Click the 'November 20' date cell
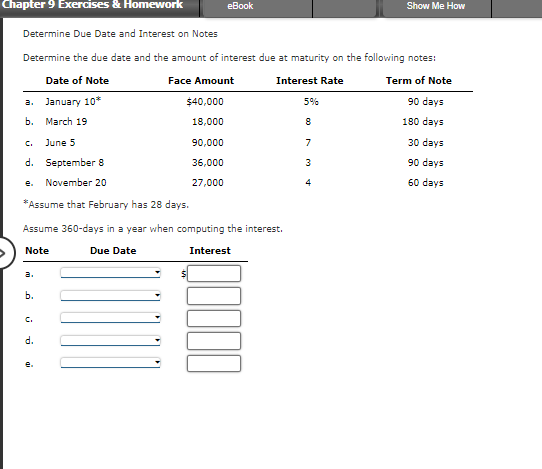542x469 pixels. [76, 182]
